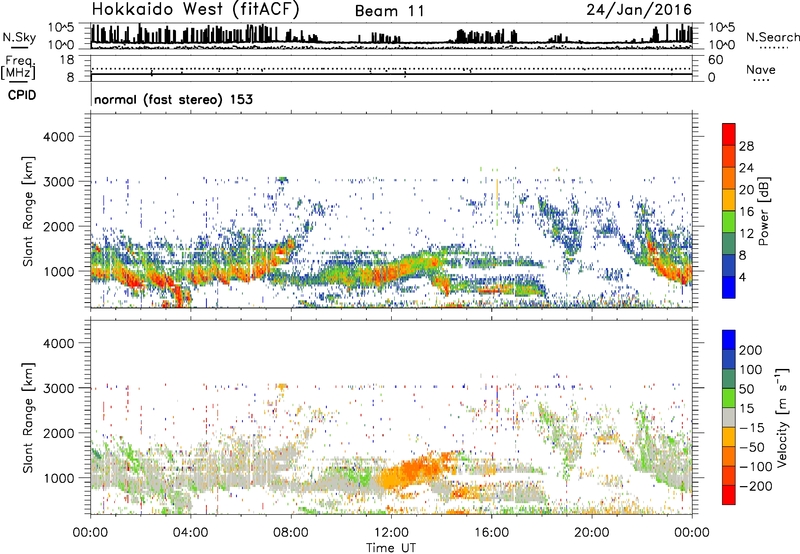Click the '4000' tick of the power panel
The width and height of the screenshot is (800, 554).
tap(59, 137)
